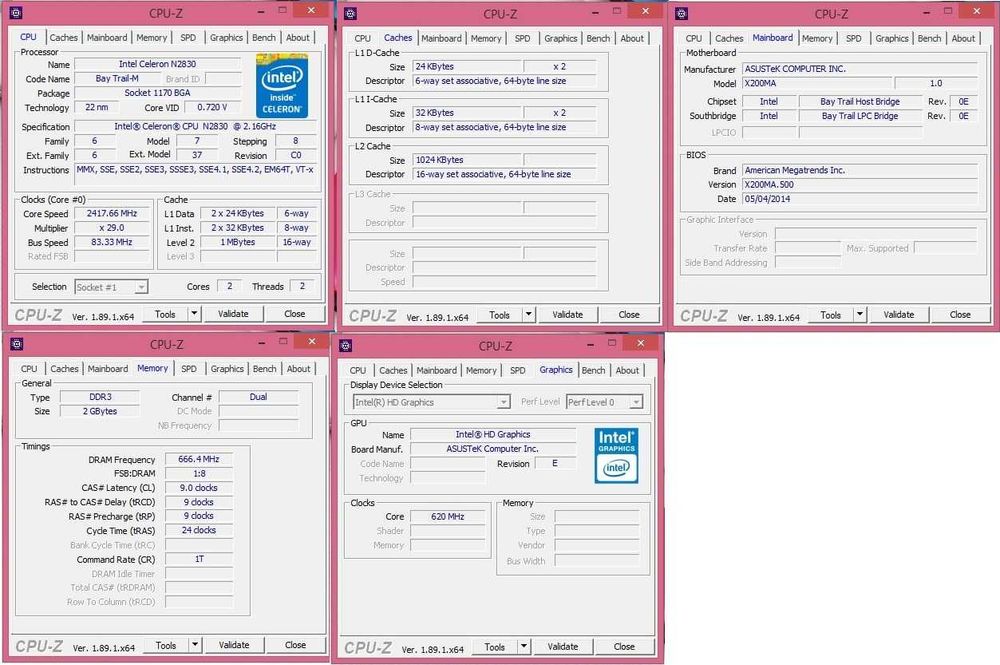Click the Command Rate 1T value
This screenshot has width=1000, height=665.
pyautogui.click(x=199, y=559)
